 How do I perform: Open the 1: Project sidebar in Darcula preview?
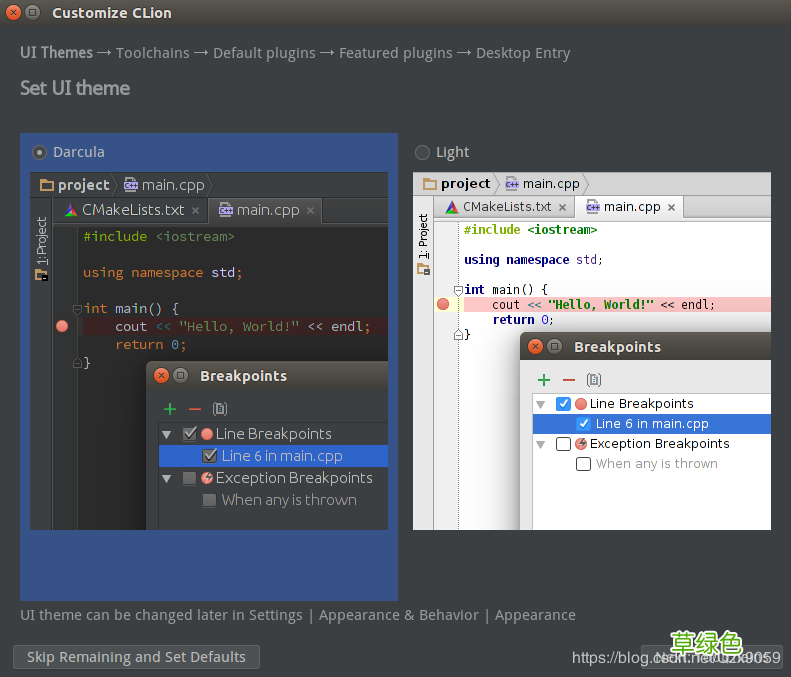point(41,248)
